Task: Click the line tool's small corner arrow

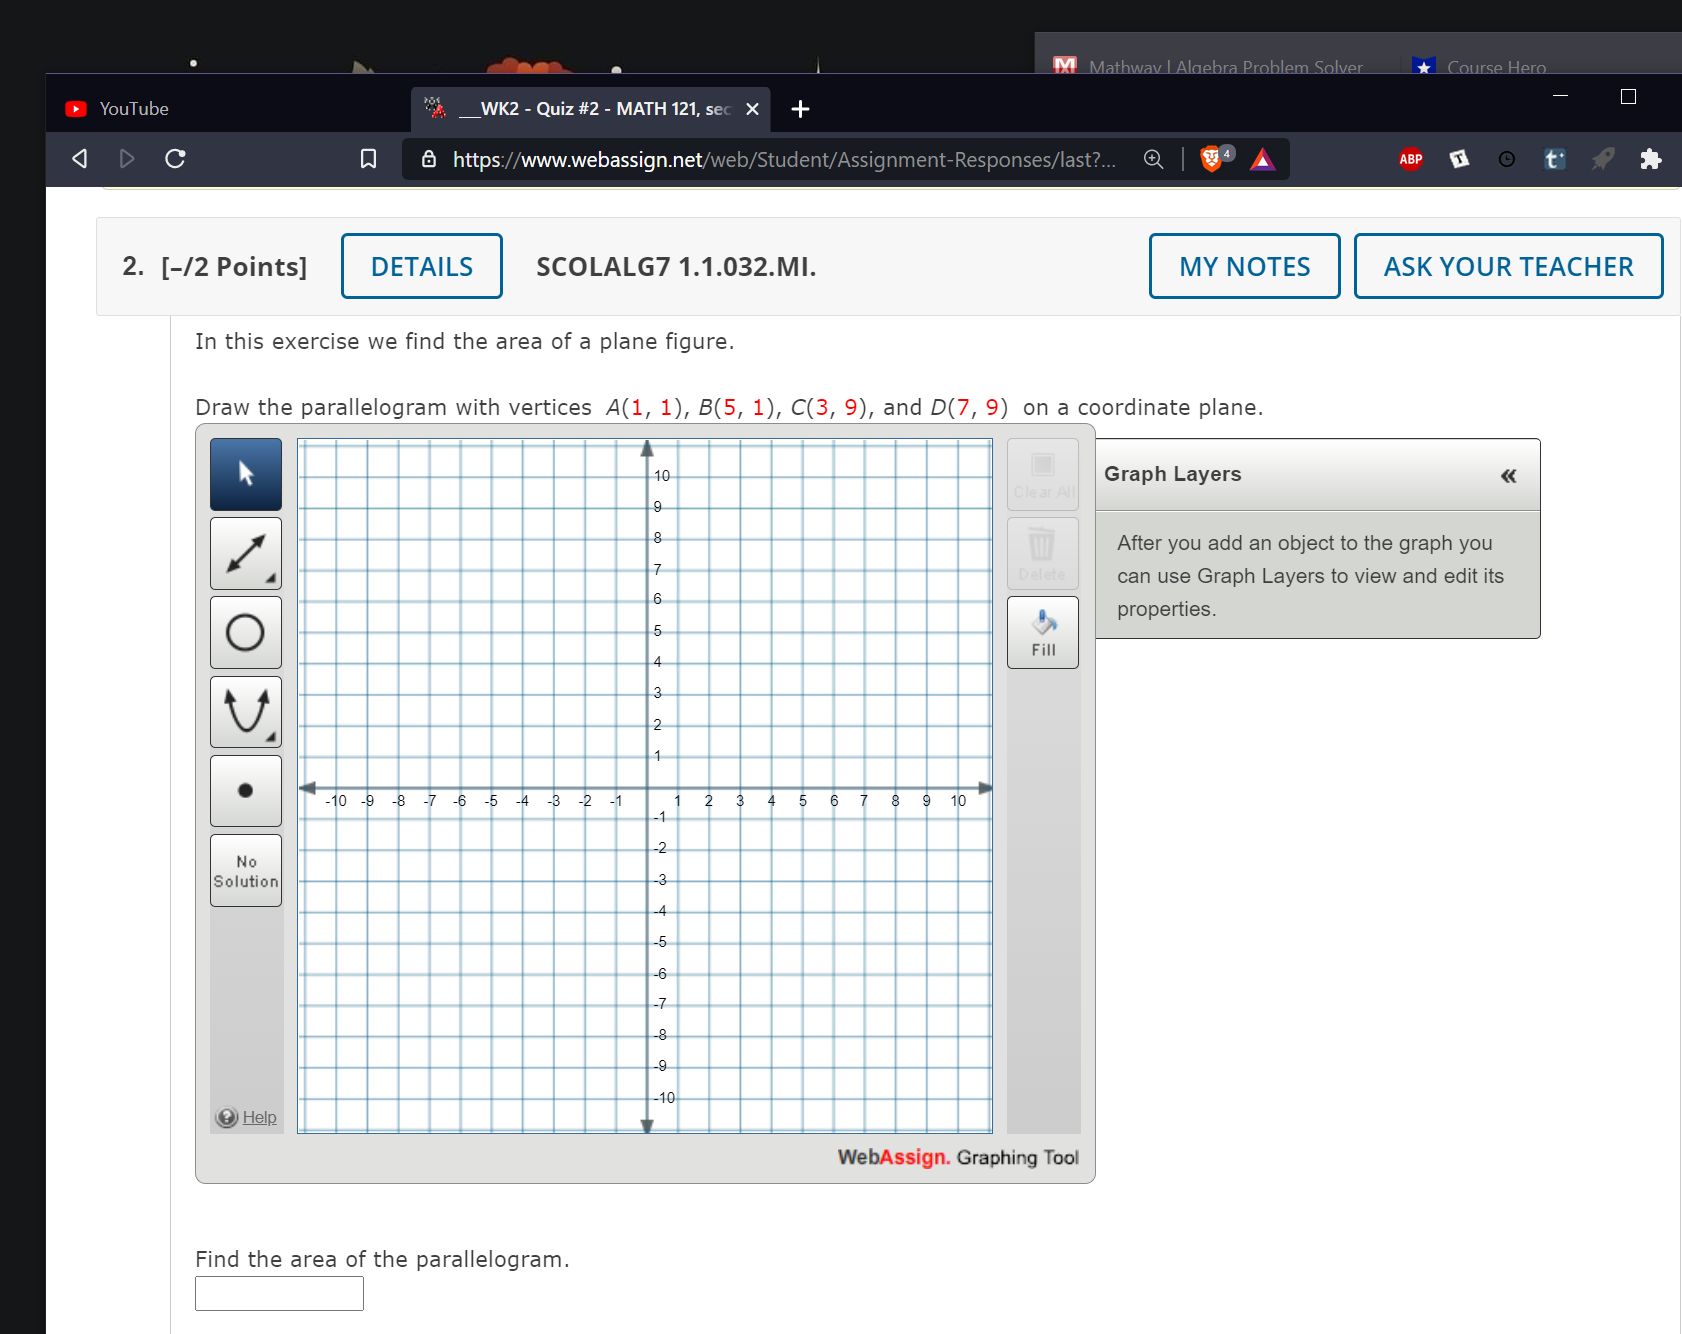Action: [271, 578]
